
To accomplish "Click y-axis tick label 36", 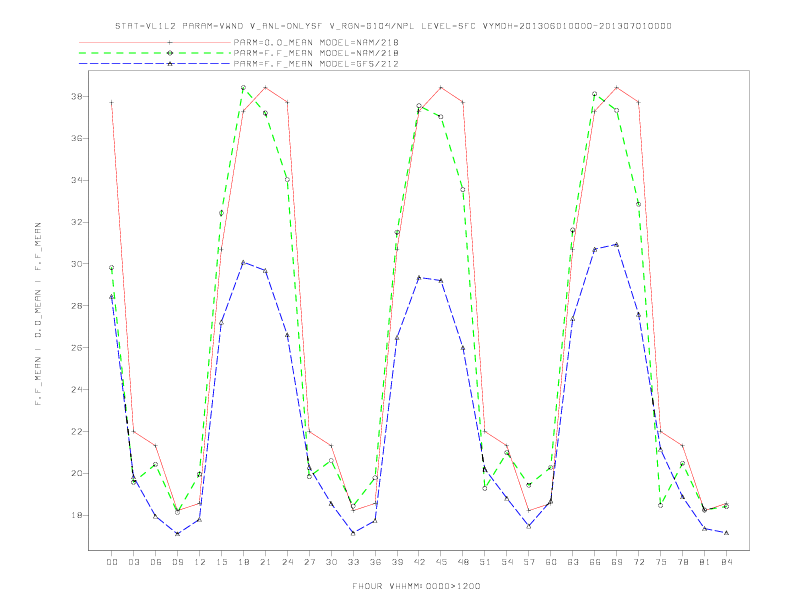I will click(x=77, y=138).
